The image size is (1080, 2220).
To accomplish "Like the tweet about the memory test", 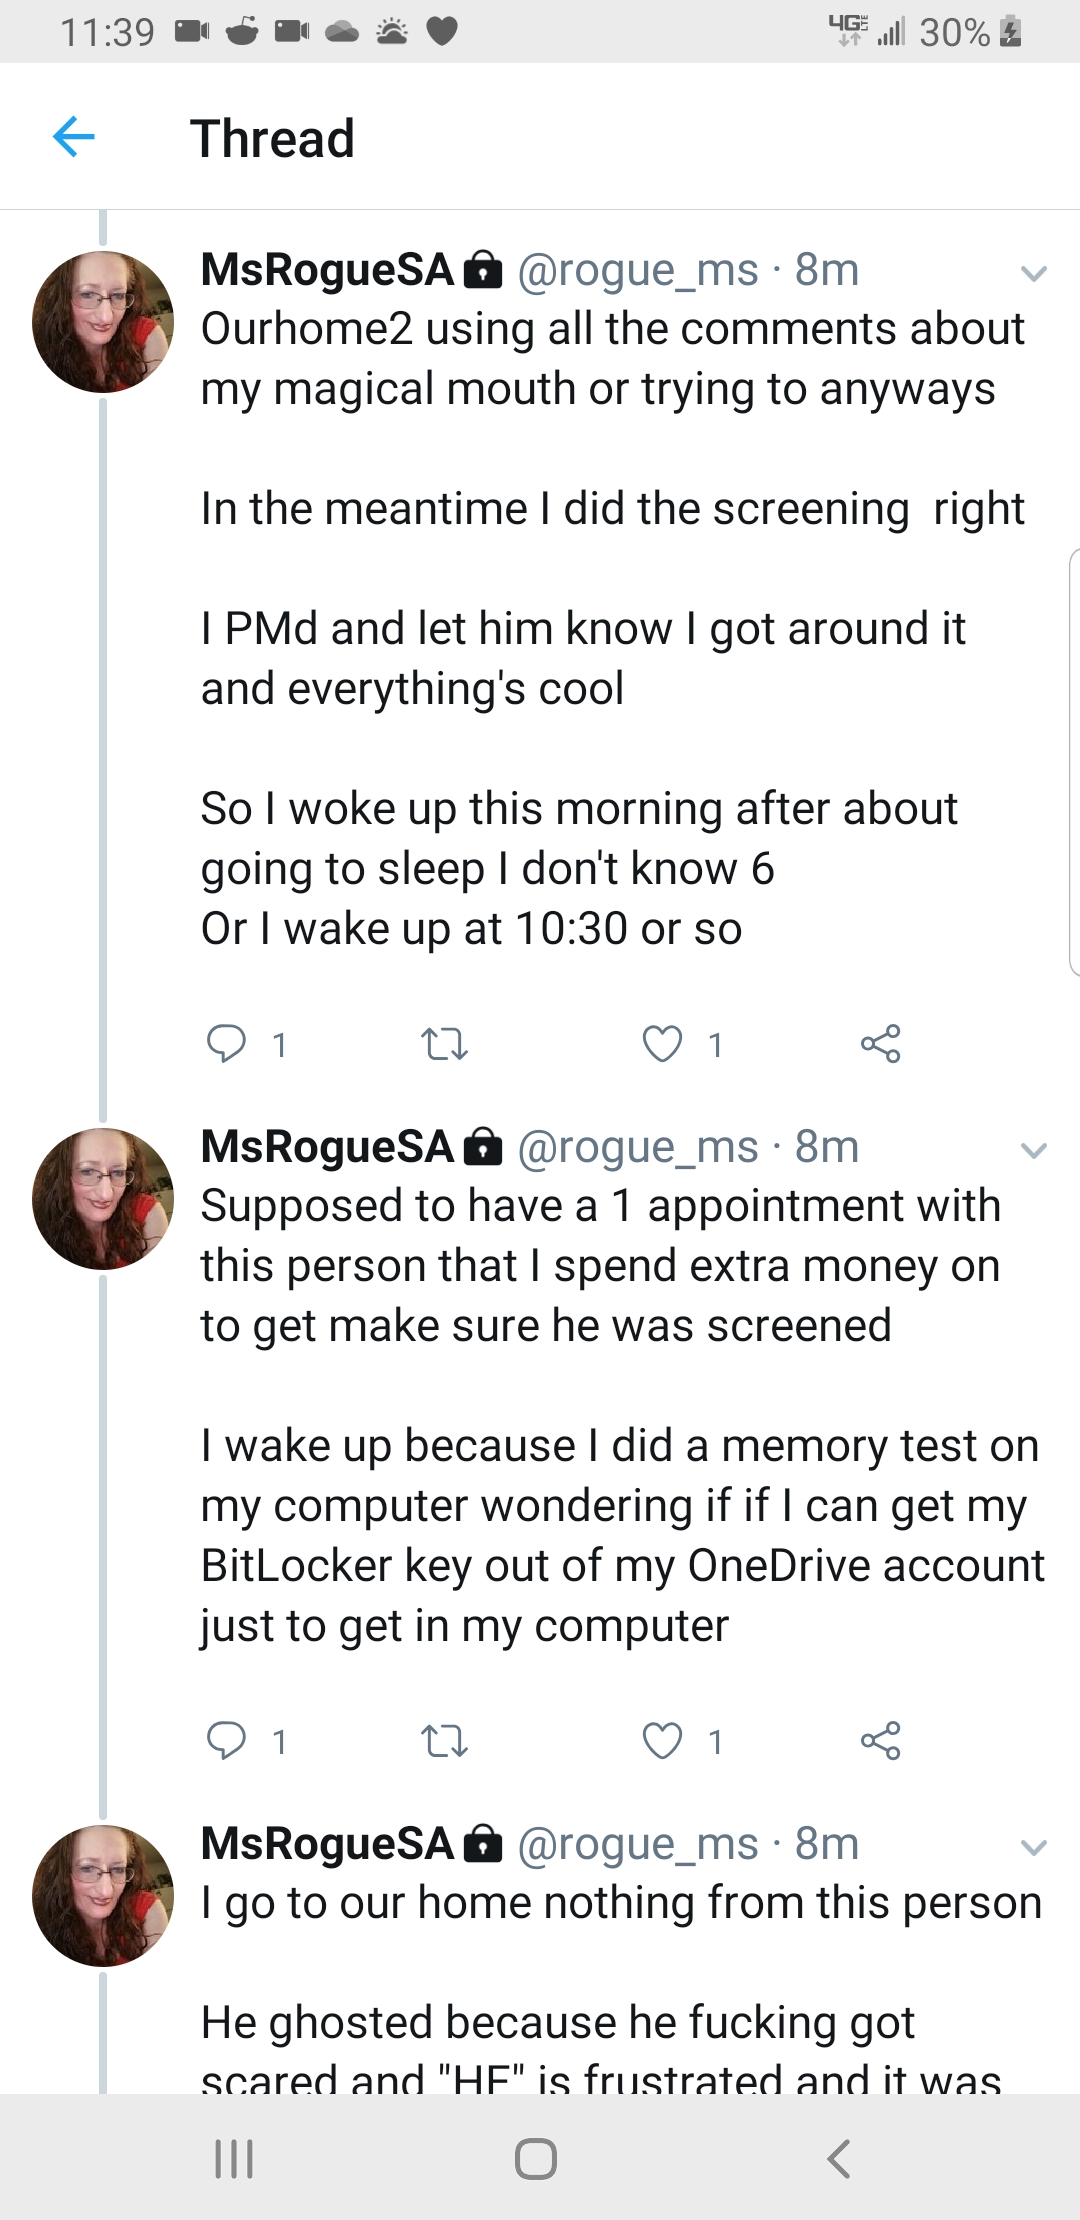I will pos(662,1740).
